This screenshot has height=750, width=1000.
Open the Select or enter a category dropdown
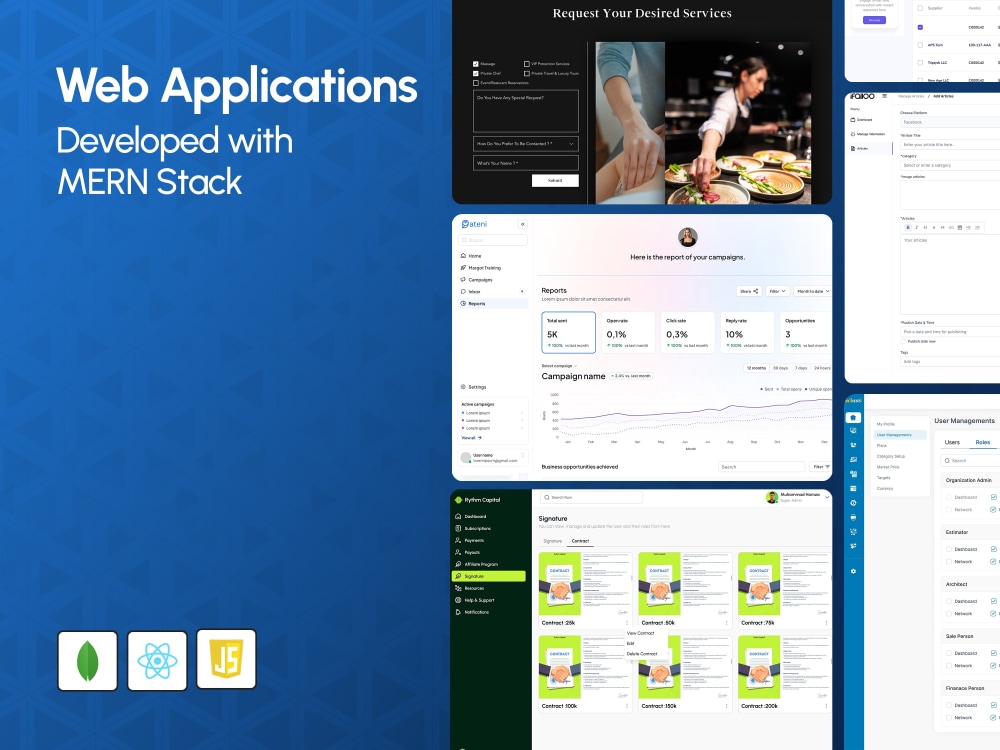[950, 165]
